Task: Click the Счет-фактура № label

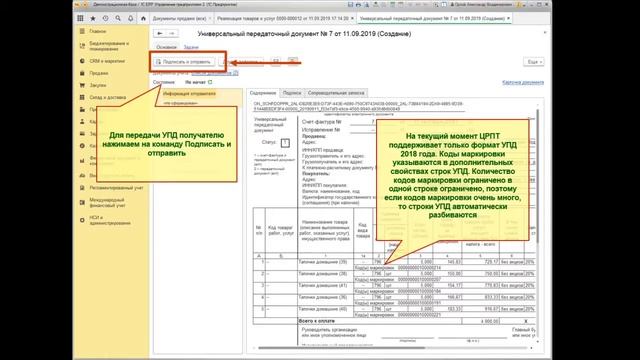Action: pyautogui.click(x=322, y=122)
